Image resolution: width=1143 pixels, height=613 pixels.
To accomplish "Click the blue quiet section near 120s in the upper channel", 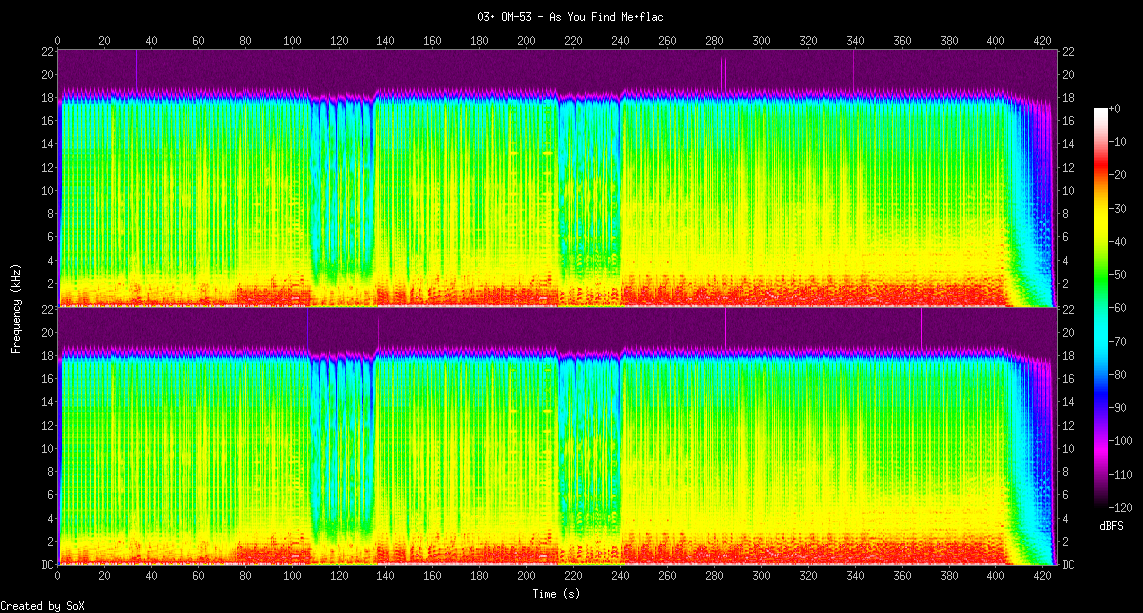I will coord(340,190).
